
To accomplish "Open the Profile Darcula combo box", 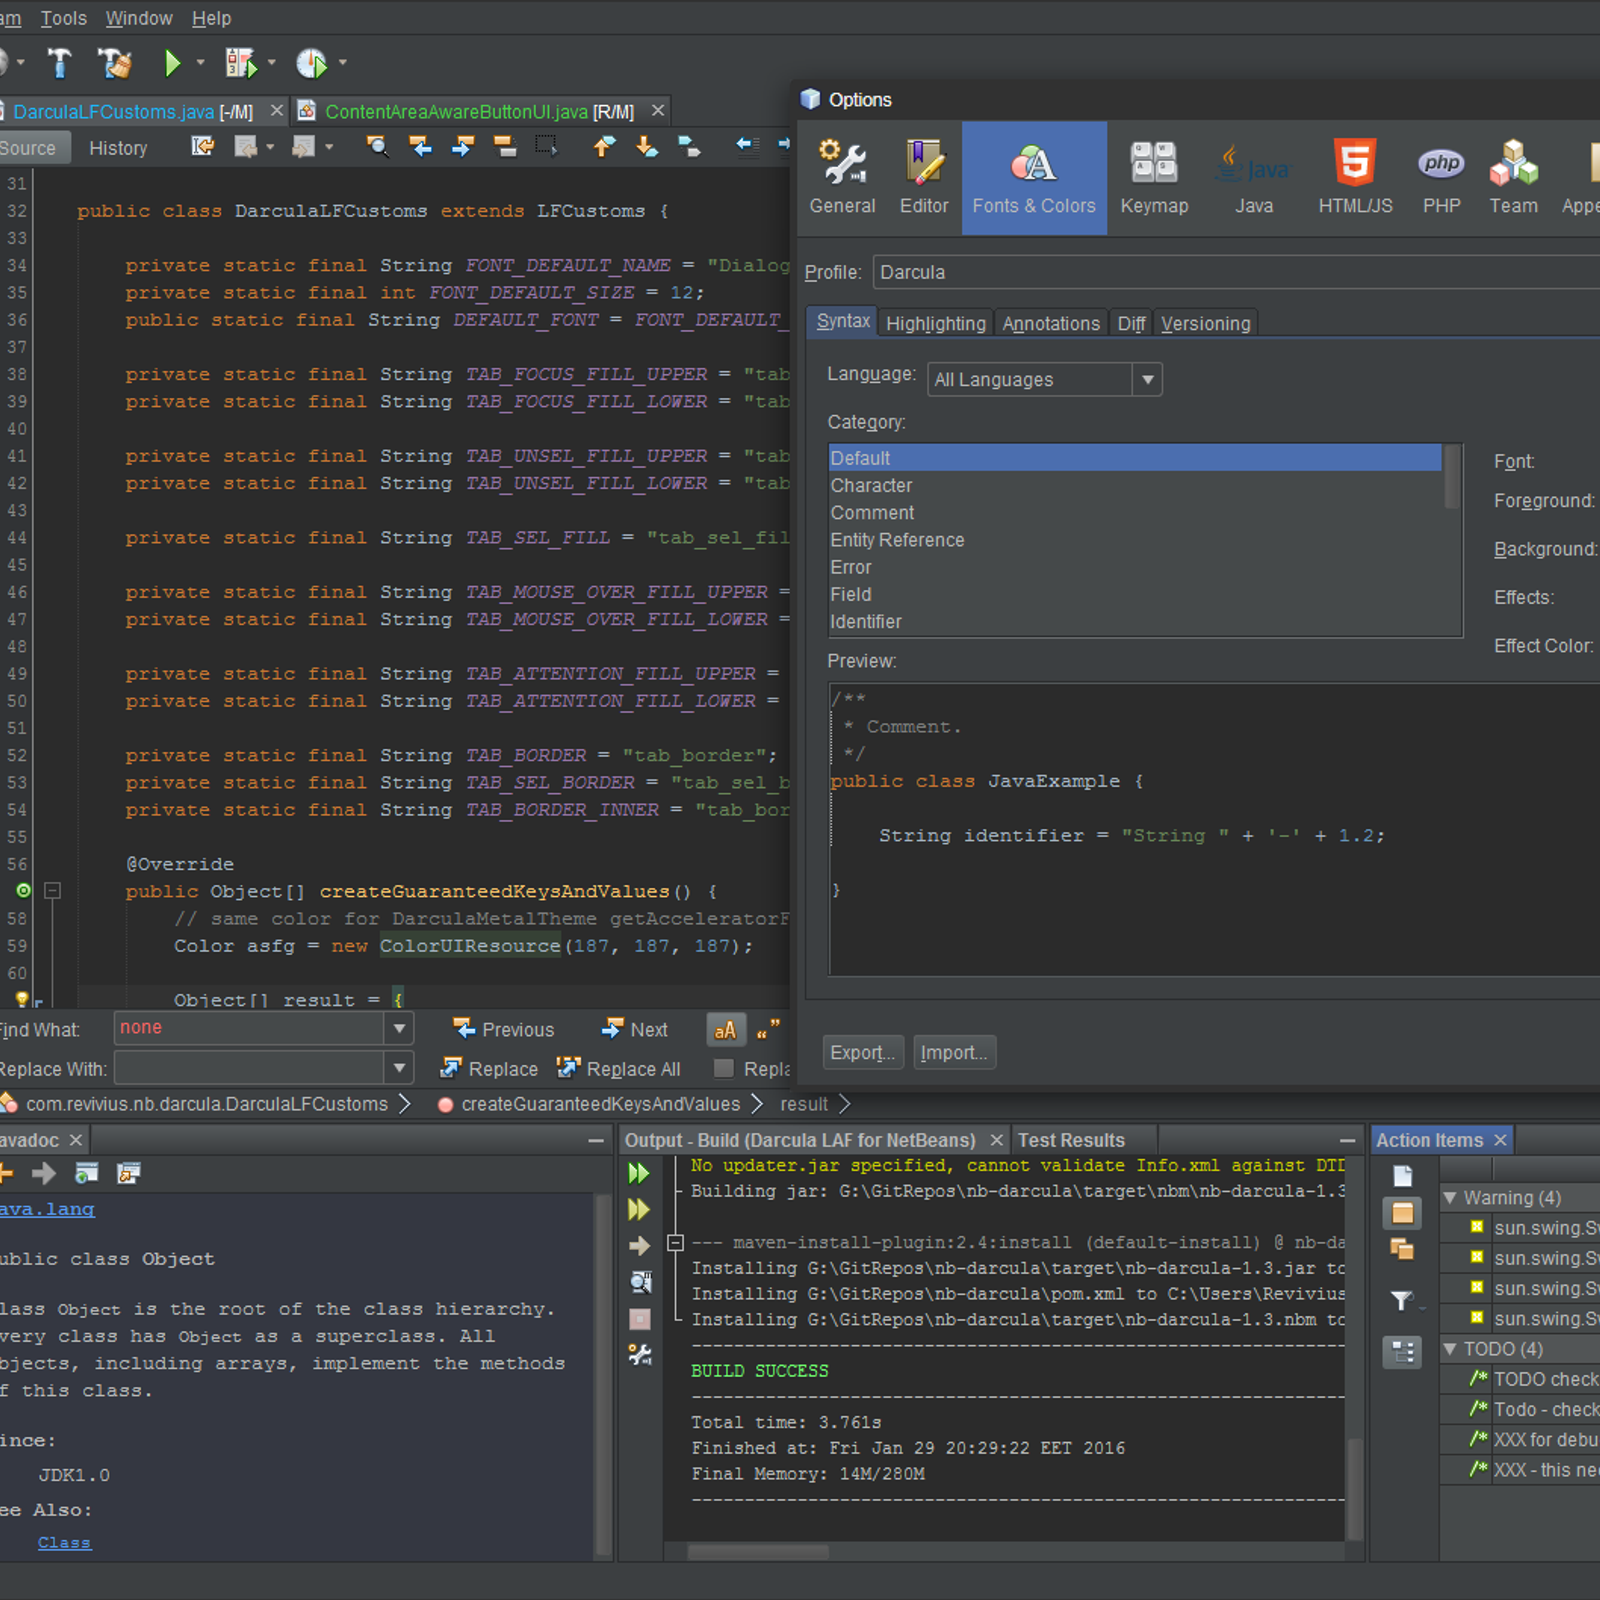I will tap(1235, 272).
